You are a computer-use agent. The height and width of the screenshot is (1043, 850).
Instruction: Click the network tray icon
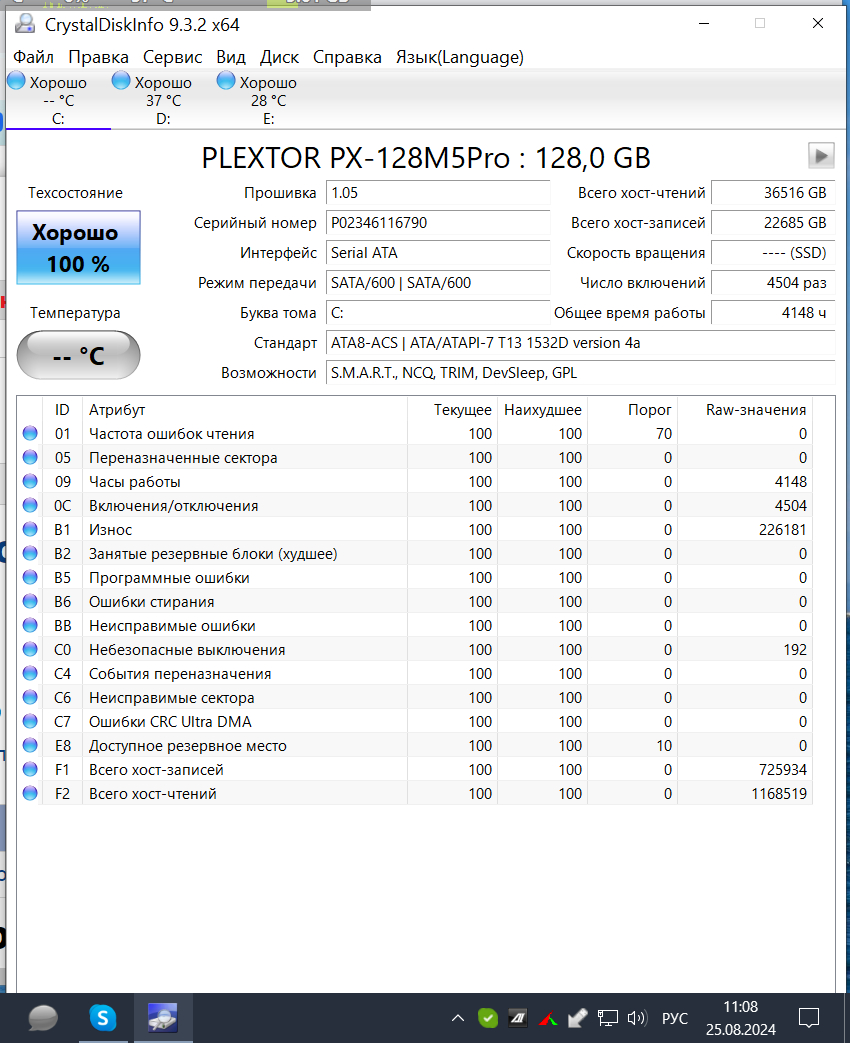point(607,1018)
